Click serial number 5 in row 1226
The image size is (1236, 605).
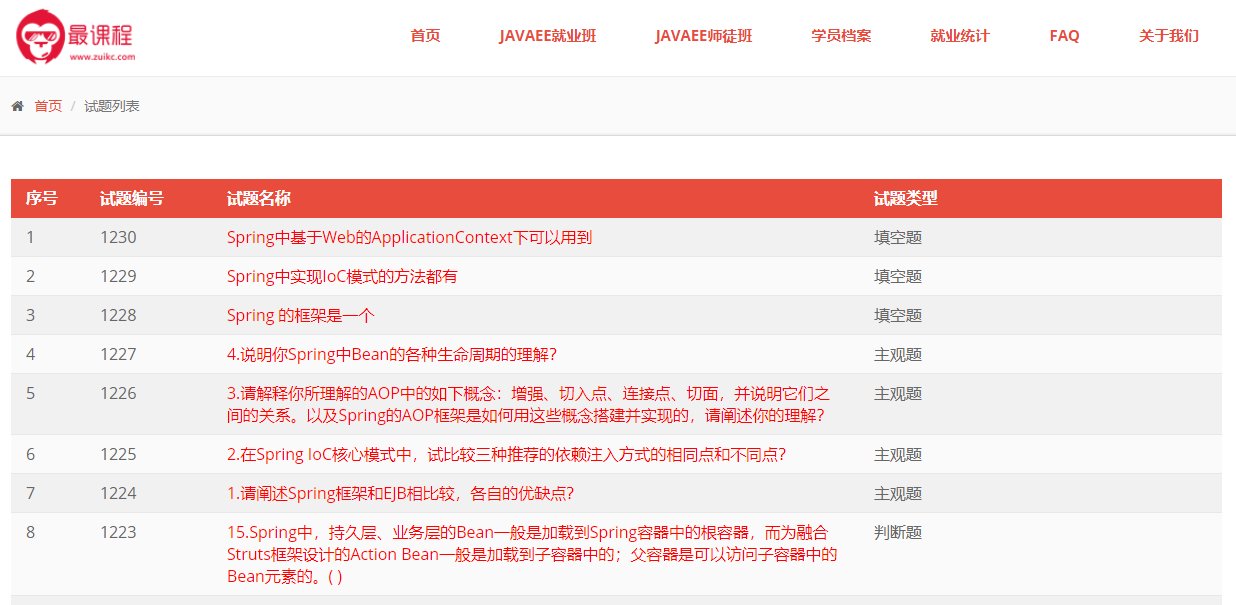click(30, 393)
